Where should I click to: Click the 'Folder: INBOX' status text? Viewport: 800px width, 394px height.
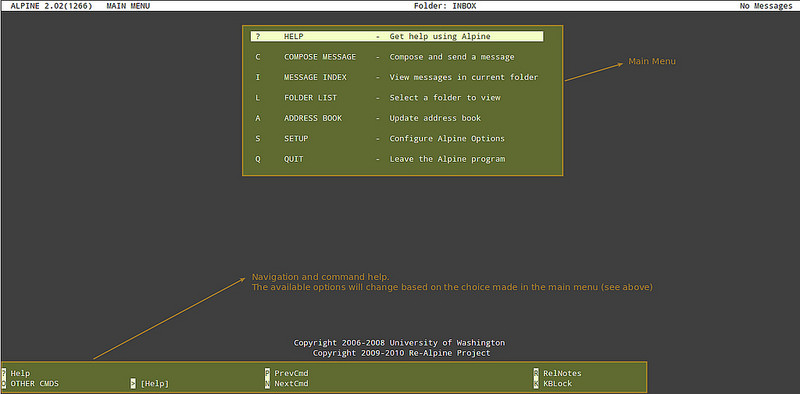(446, 6)
